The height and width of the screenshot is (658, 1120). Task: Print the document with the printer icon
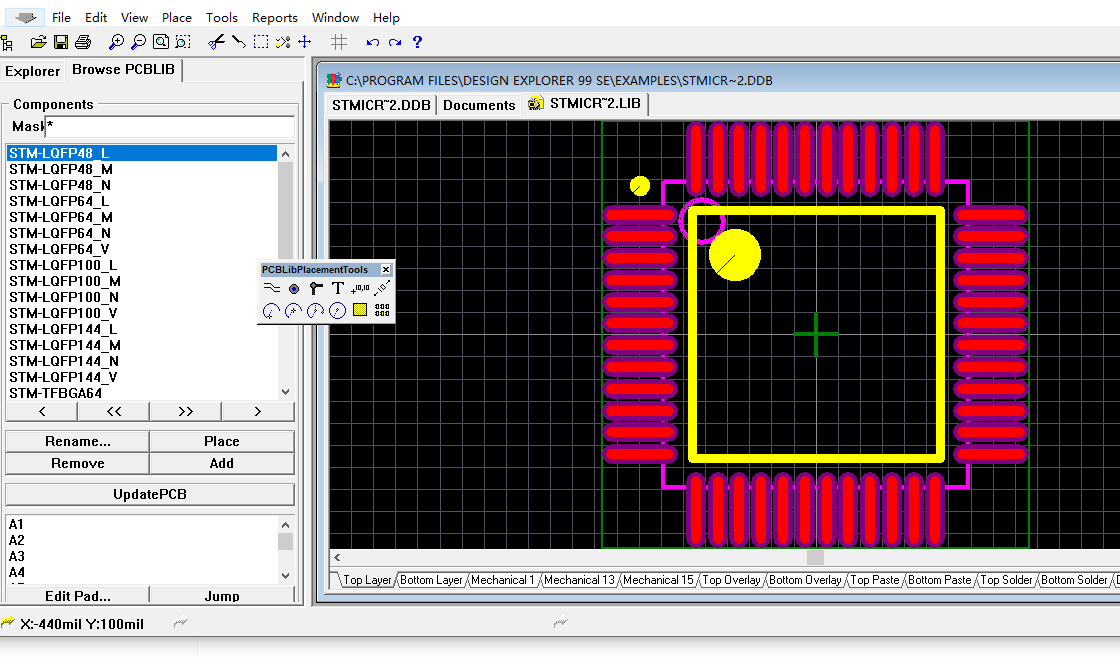click(x=83, y=42)
